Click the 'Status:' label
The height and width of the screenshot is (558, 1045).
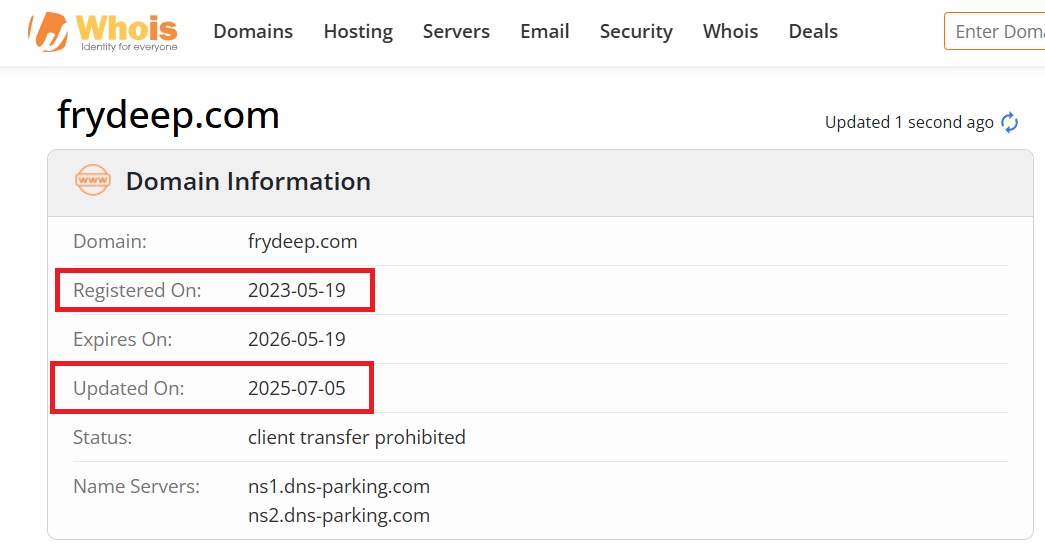click(103, 437)
